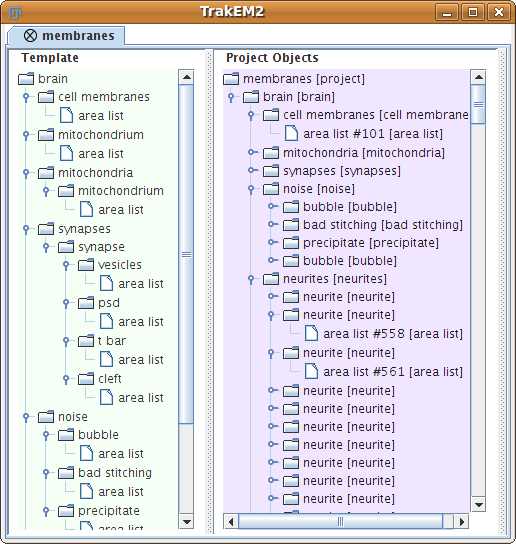Click the area list #101 document icon
The height and width of the screenshot is (544, 516).
(x=291, y=133)
